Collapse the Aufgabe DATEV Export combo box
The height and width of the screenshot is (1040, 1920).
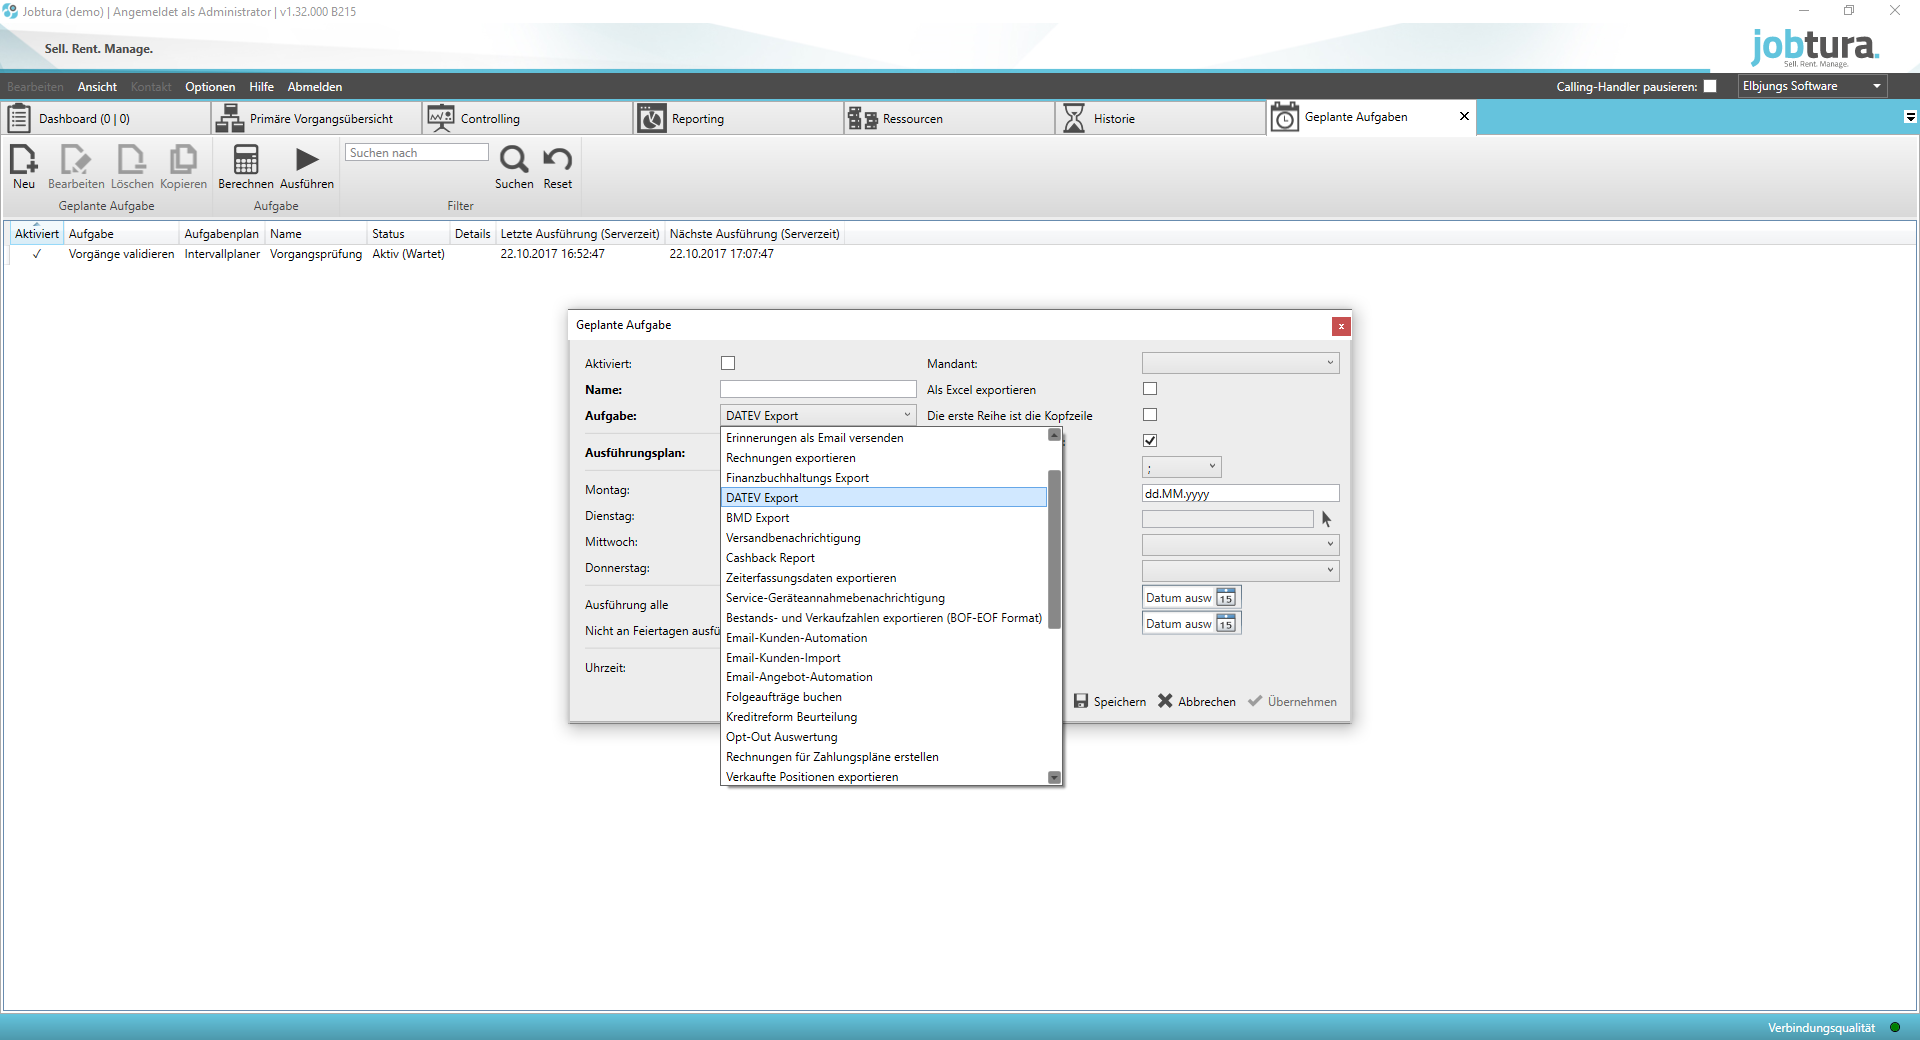click(x=818, y=415)
